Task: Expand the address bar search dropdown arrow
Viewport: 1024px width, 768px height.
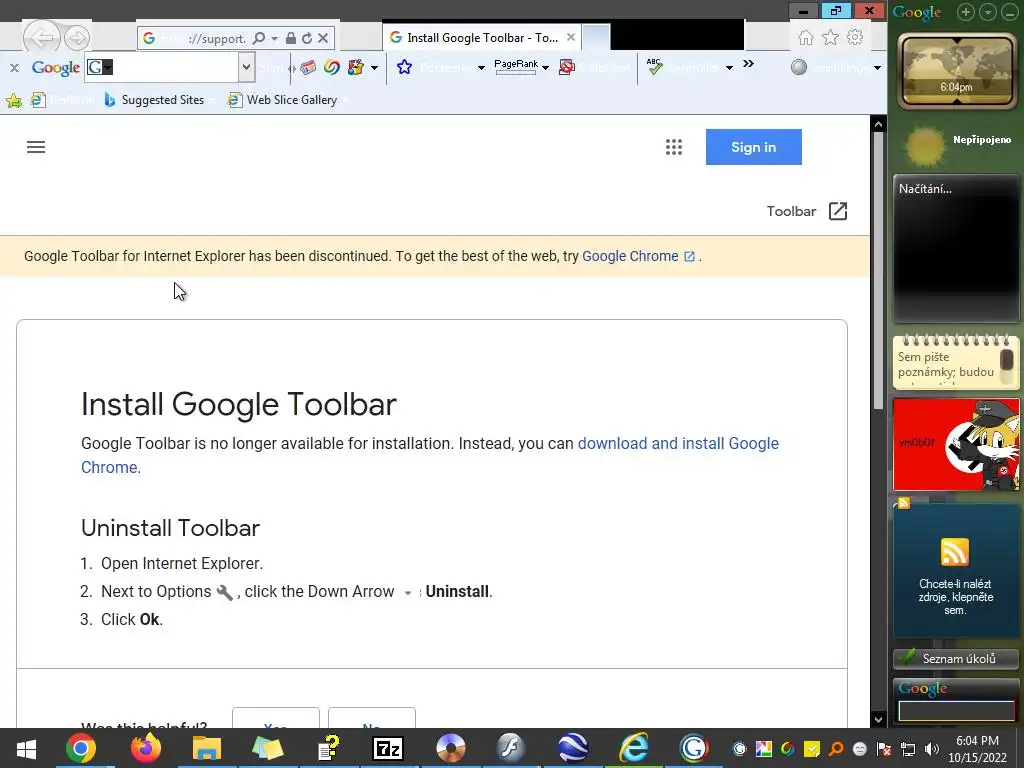Action: pos(274,39)
